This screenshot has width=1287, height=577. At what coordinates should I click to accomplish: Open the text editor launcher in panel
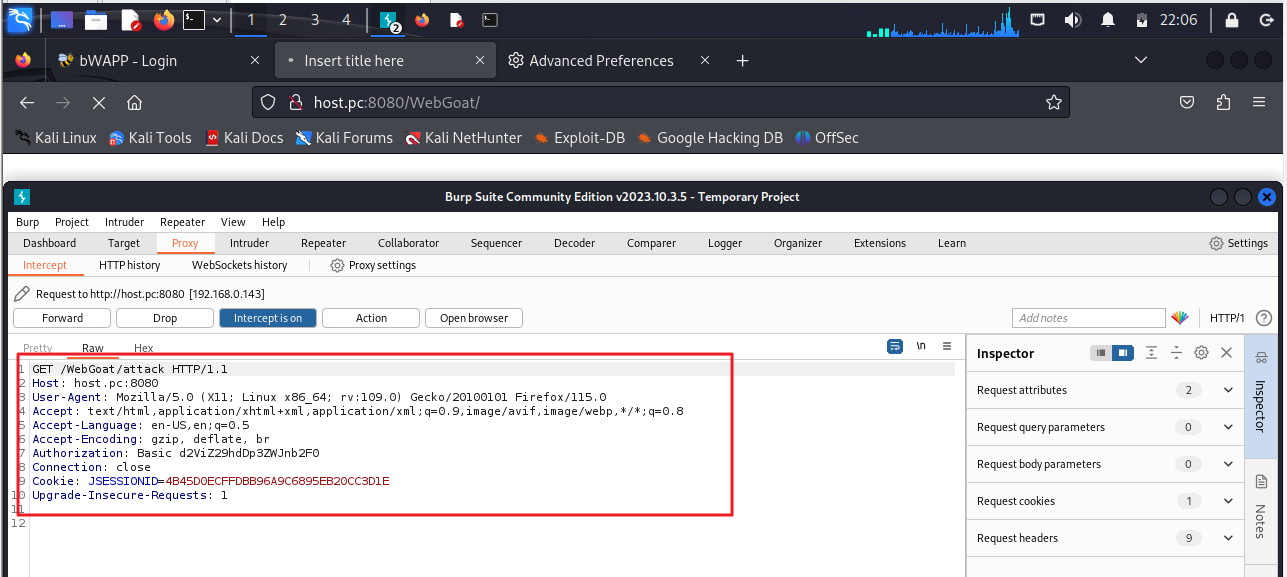point(130,19)
